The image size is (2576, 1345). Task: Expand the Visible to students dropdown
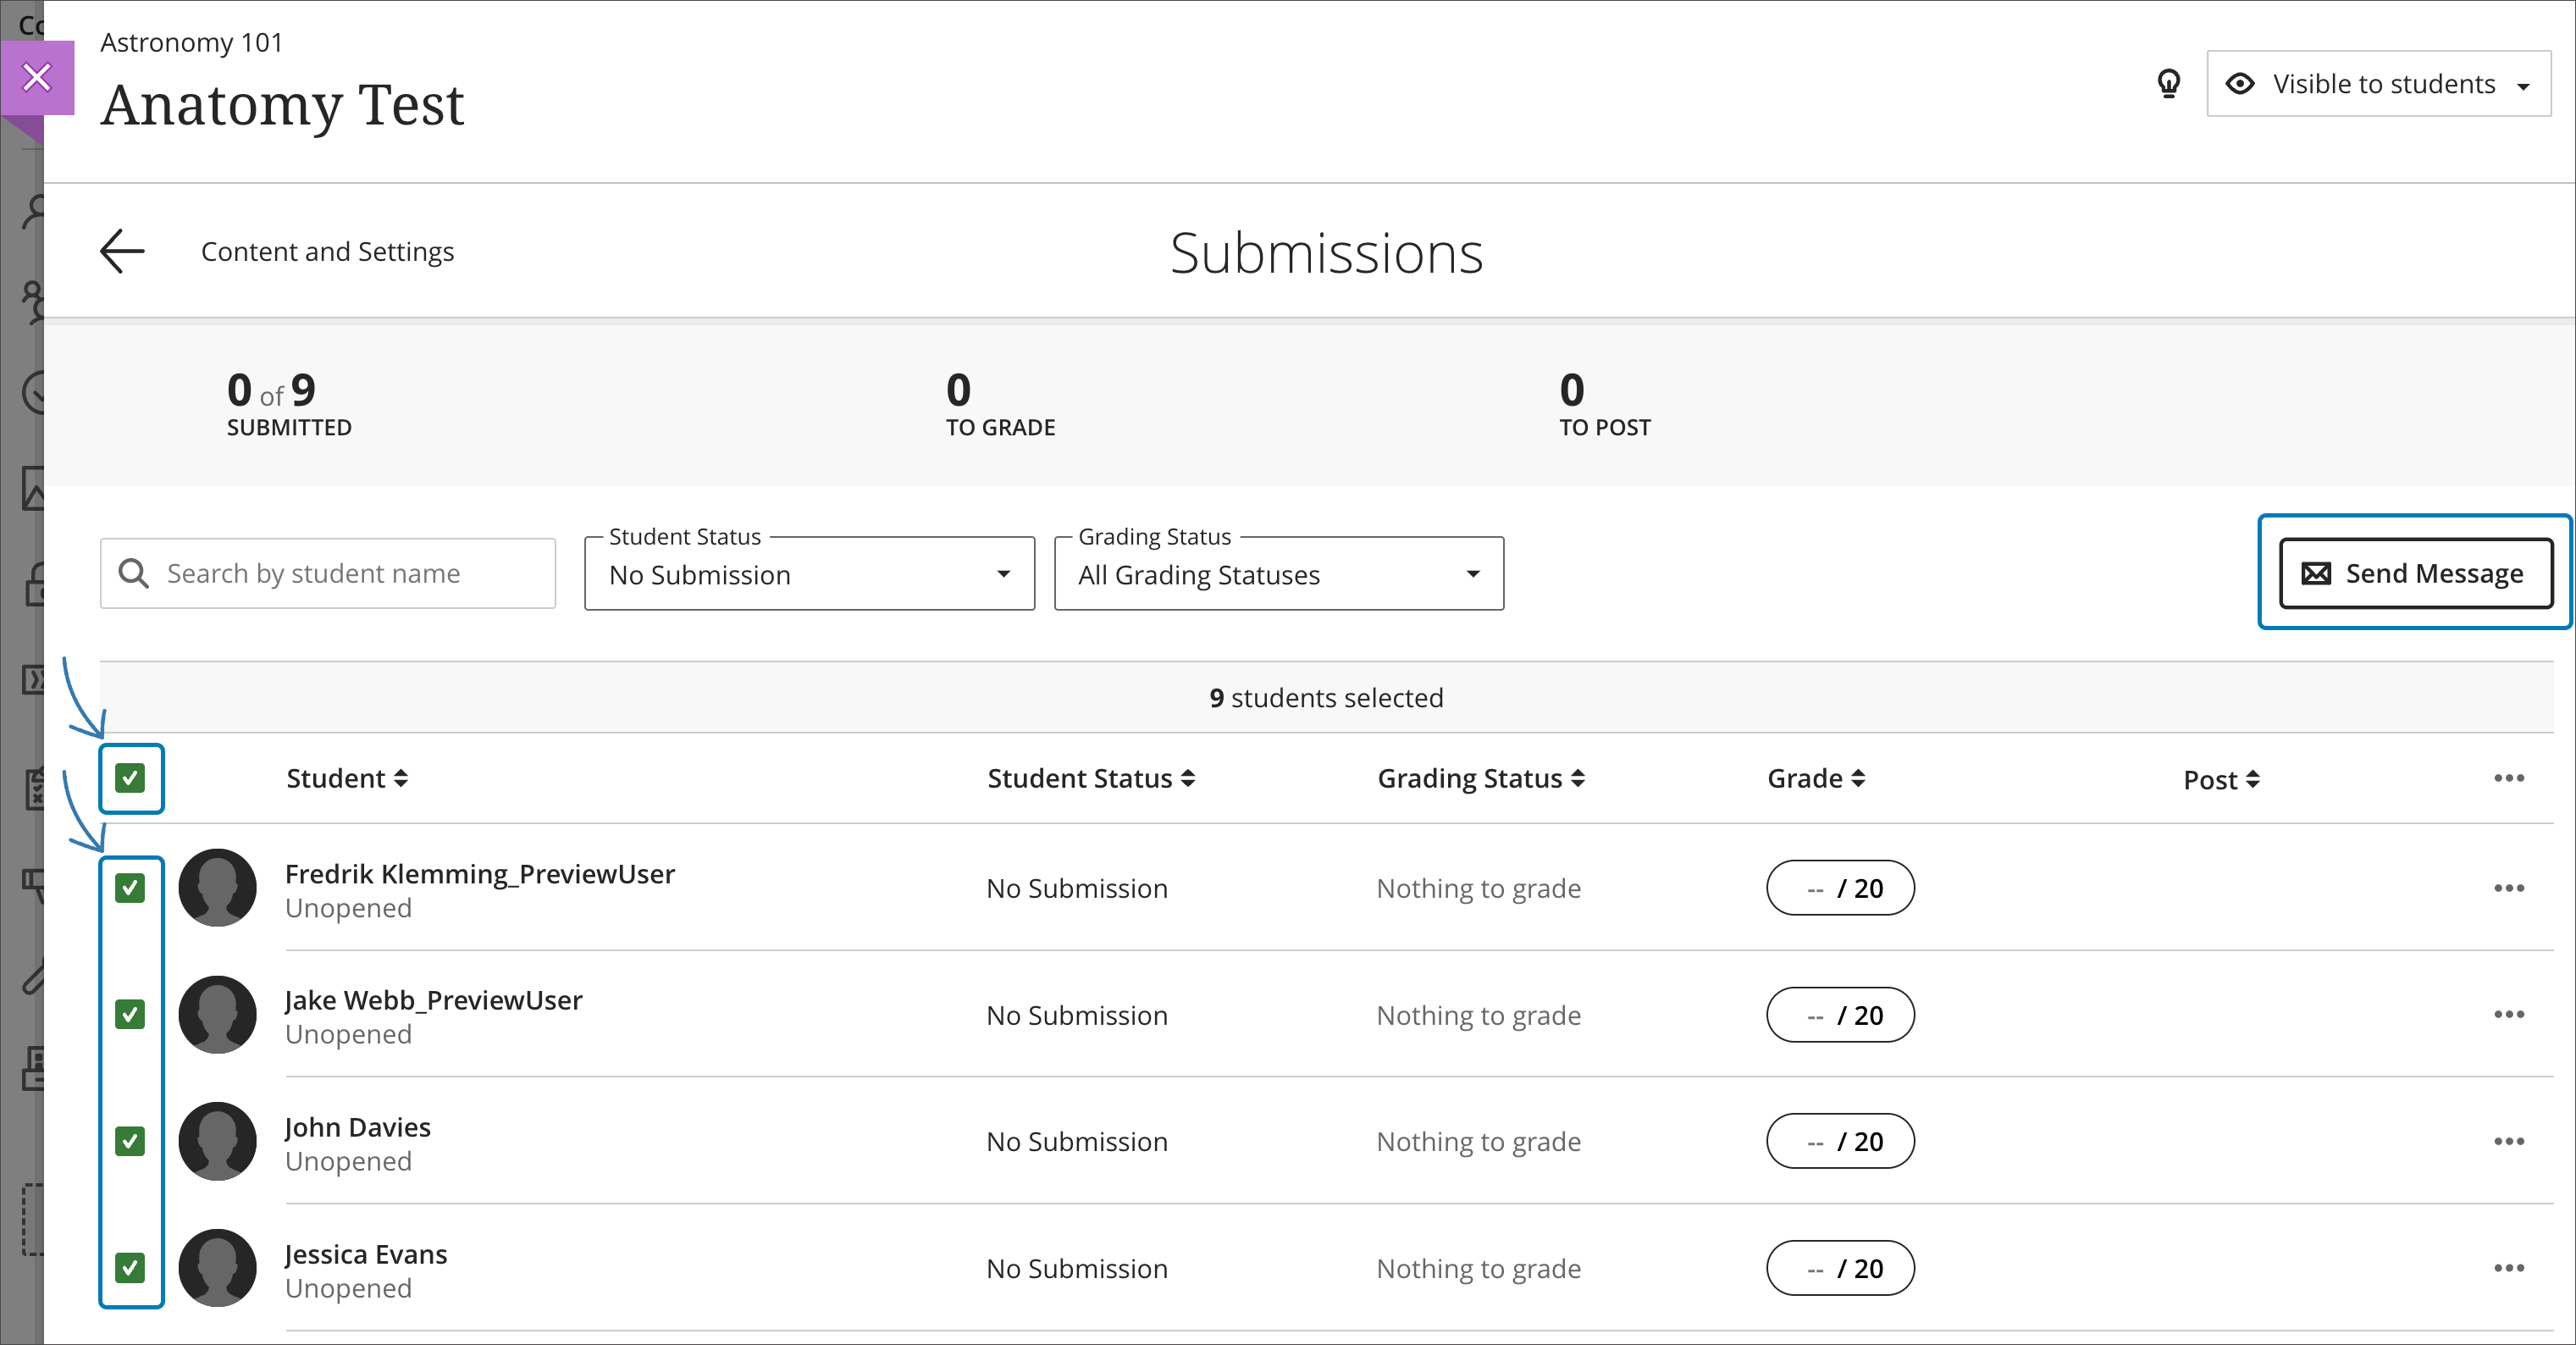click(x=2379, y=84)
